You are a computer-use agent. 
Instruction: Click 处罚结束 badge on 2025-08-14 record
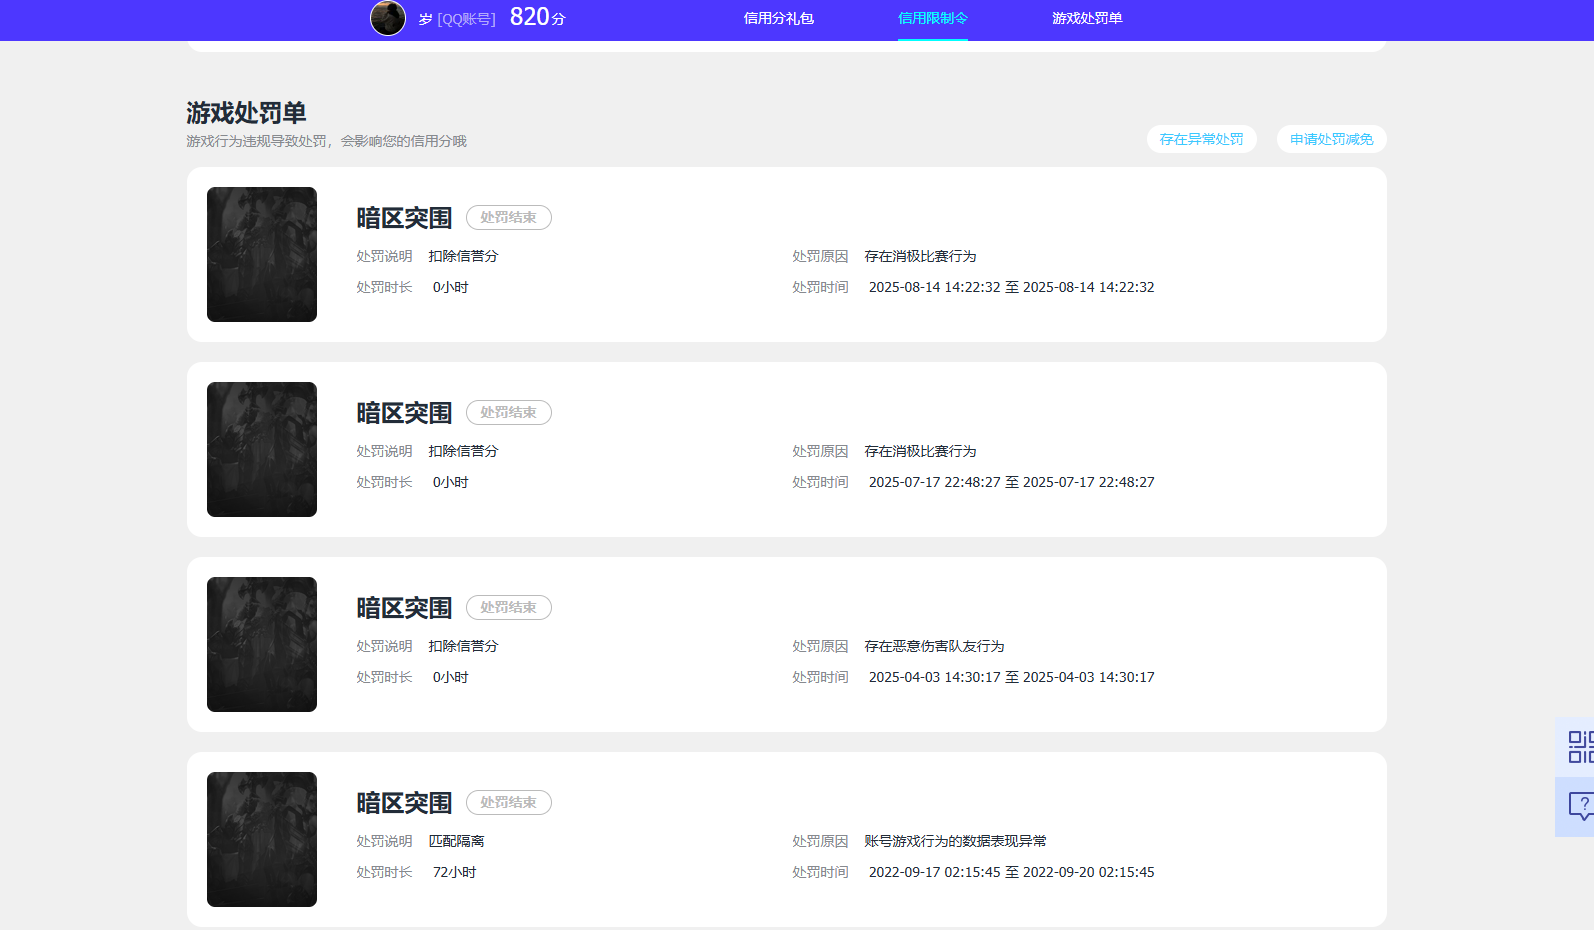(x=508, y=217)
